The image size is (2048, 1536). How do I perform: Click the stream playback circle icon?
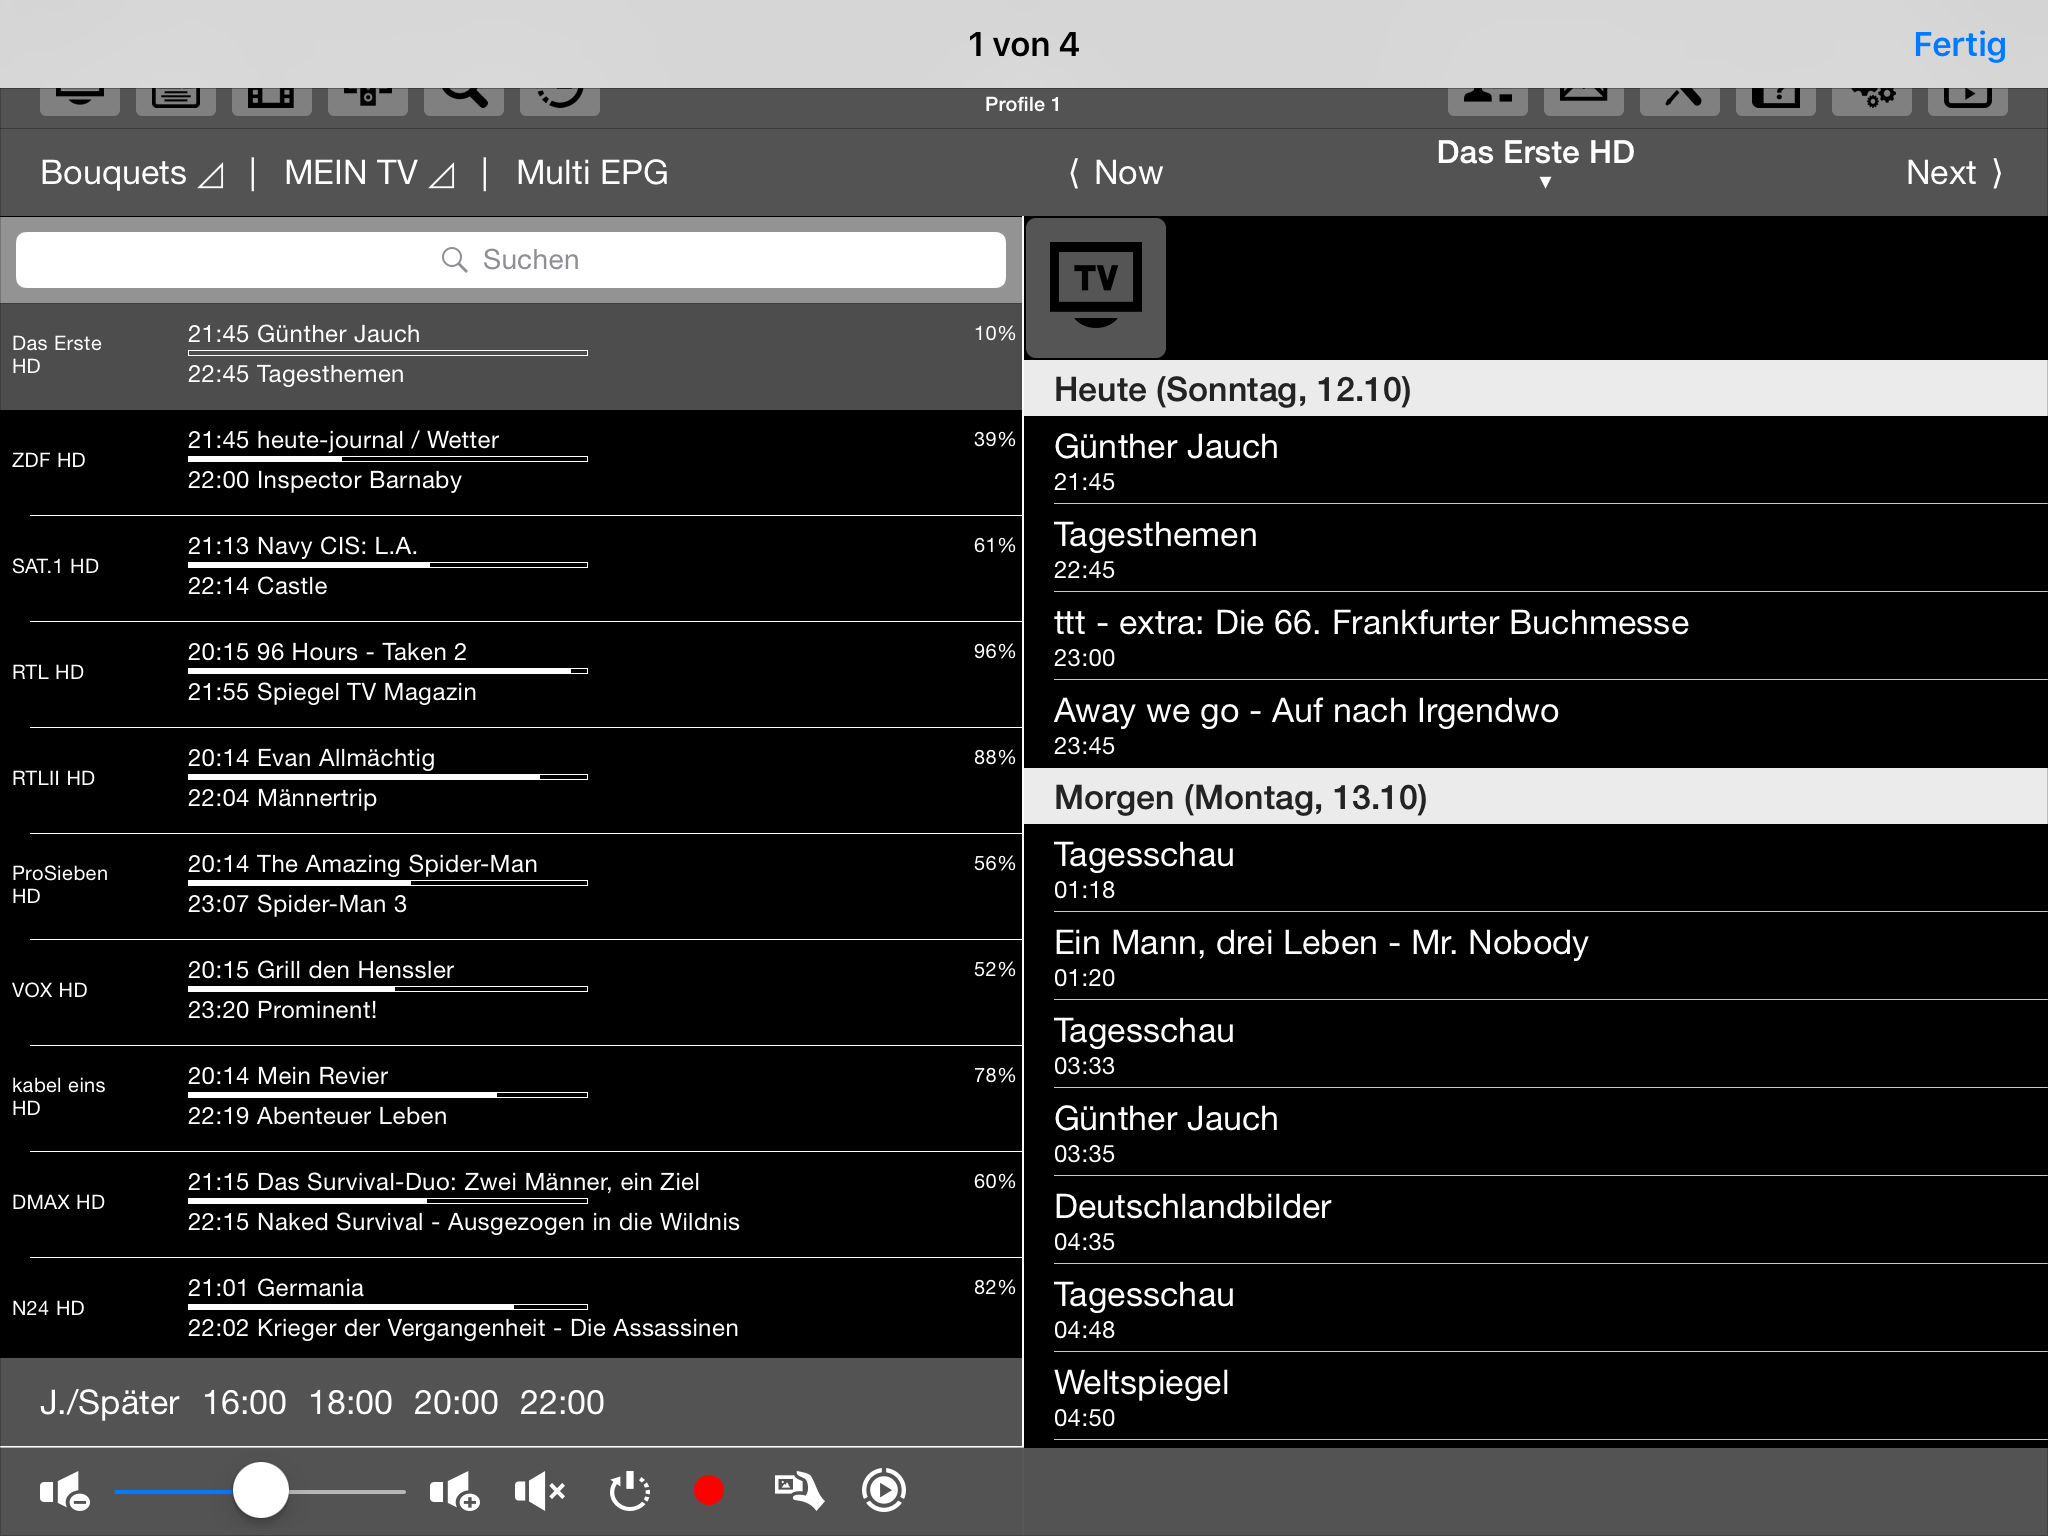884,1491
